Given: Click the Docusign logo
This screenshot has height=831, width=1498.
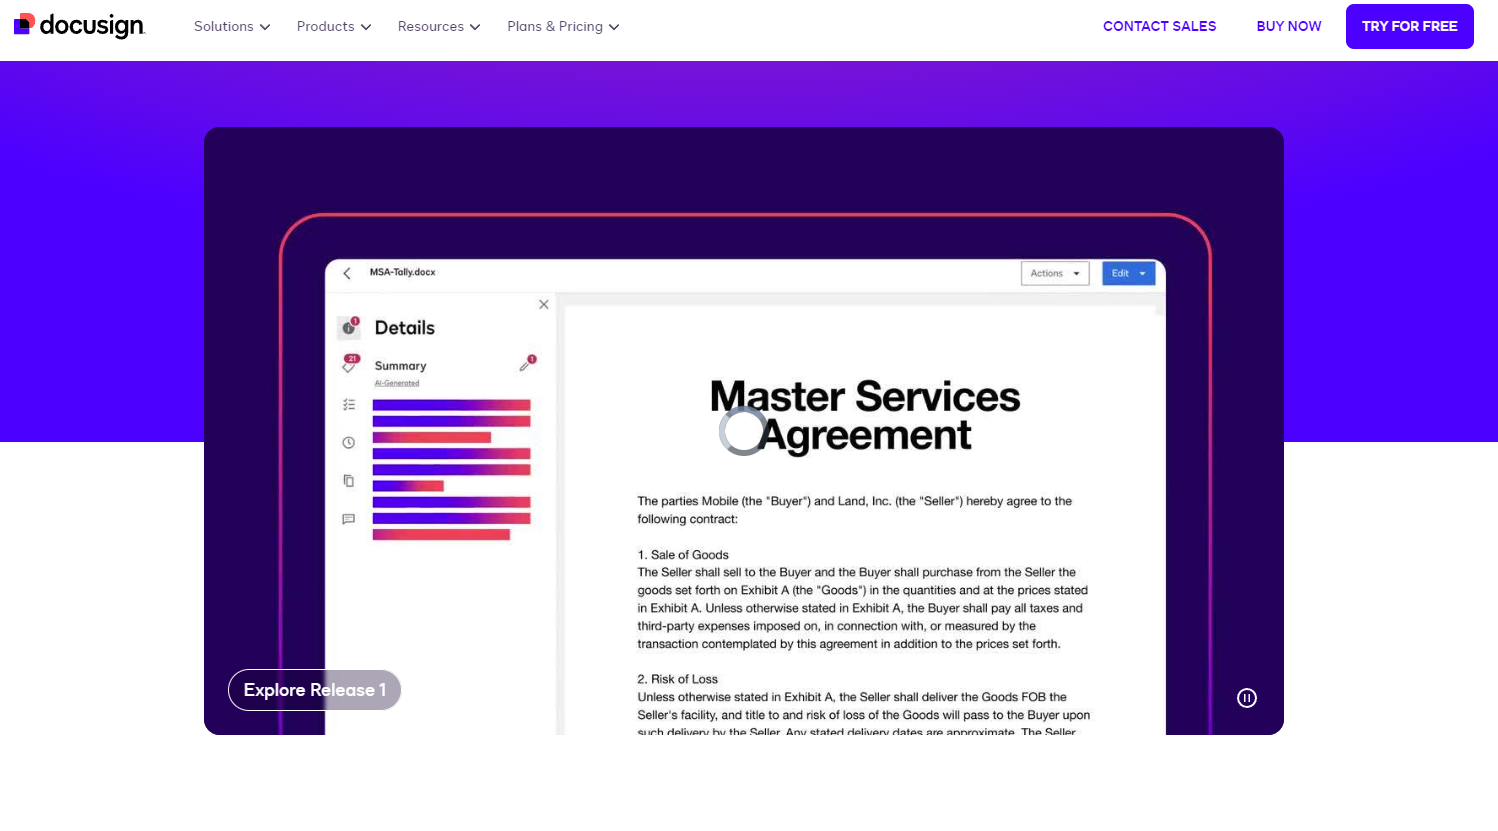Looking at the screenshot, I should click(x=80, y=25).
